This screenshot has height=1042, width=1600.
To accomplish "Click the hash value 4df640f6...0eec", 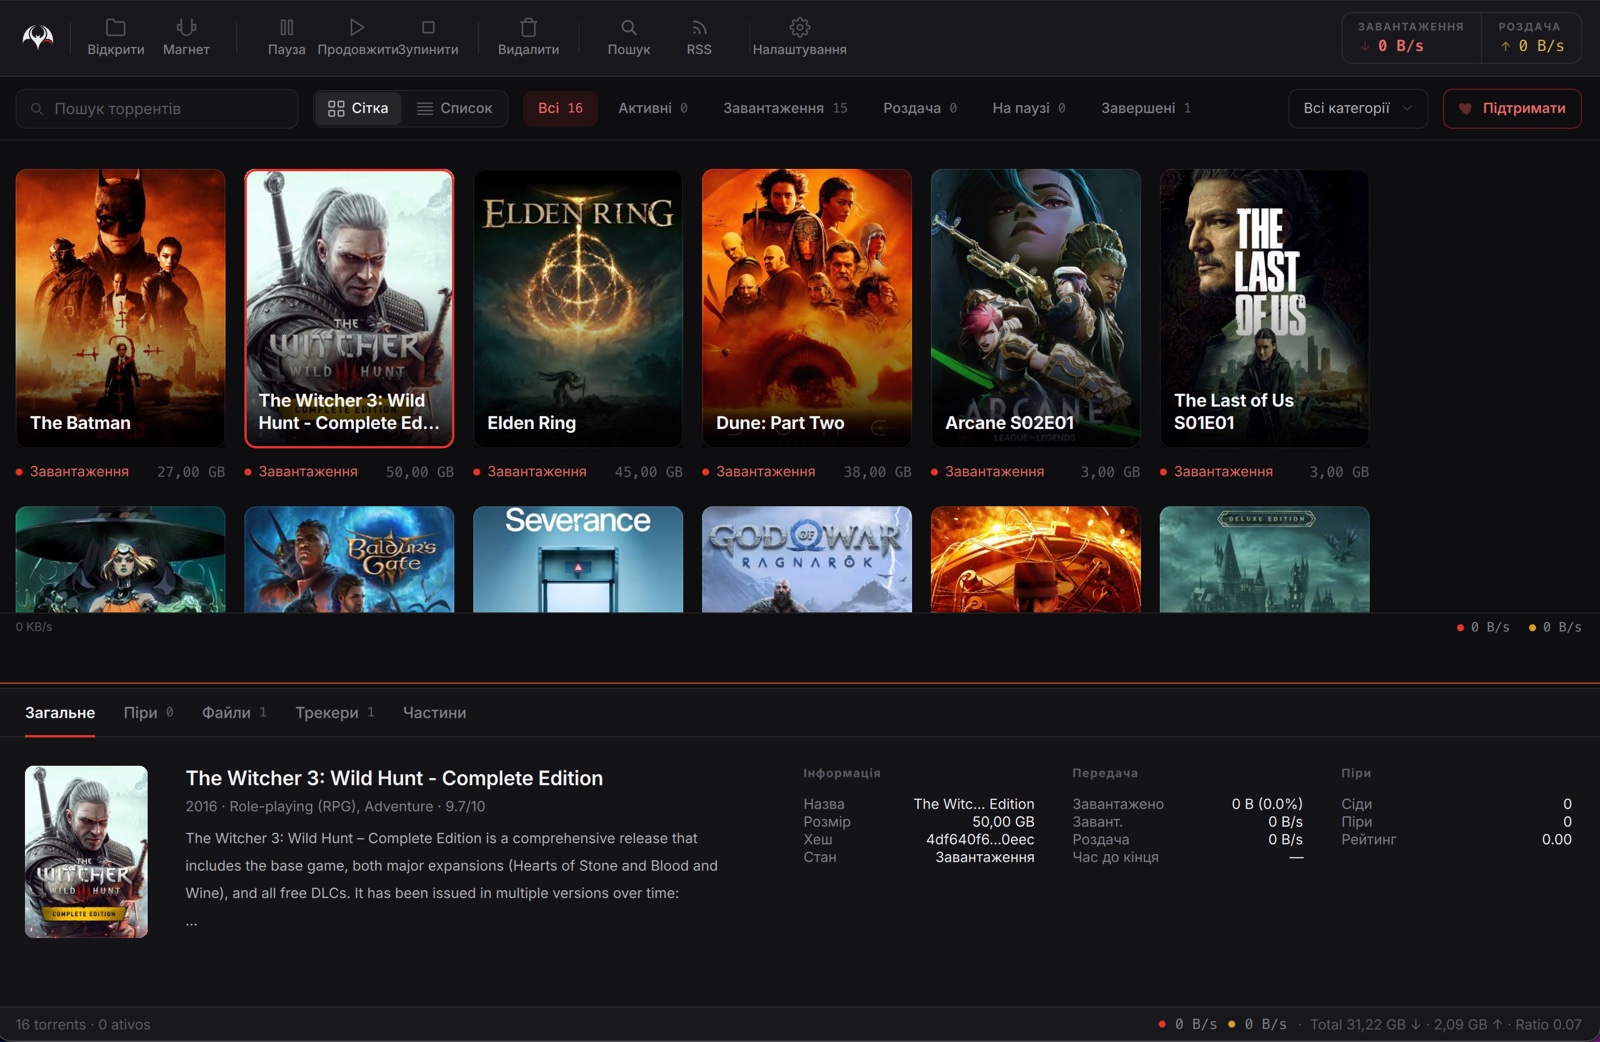I will [980, 840].
